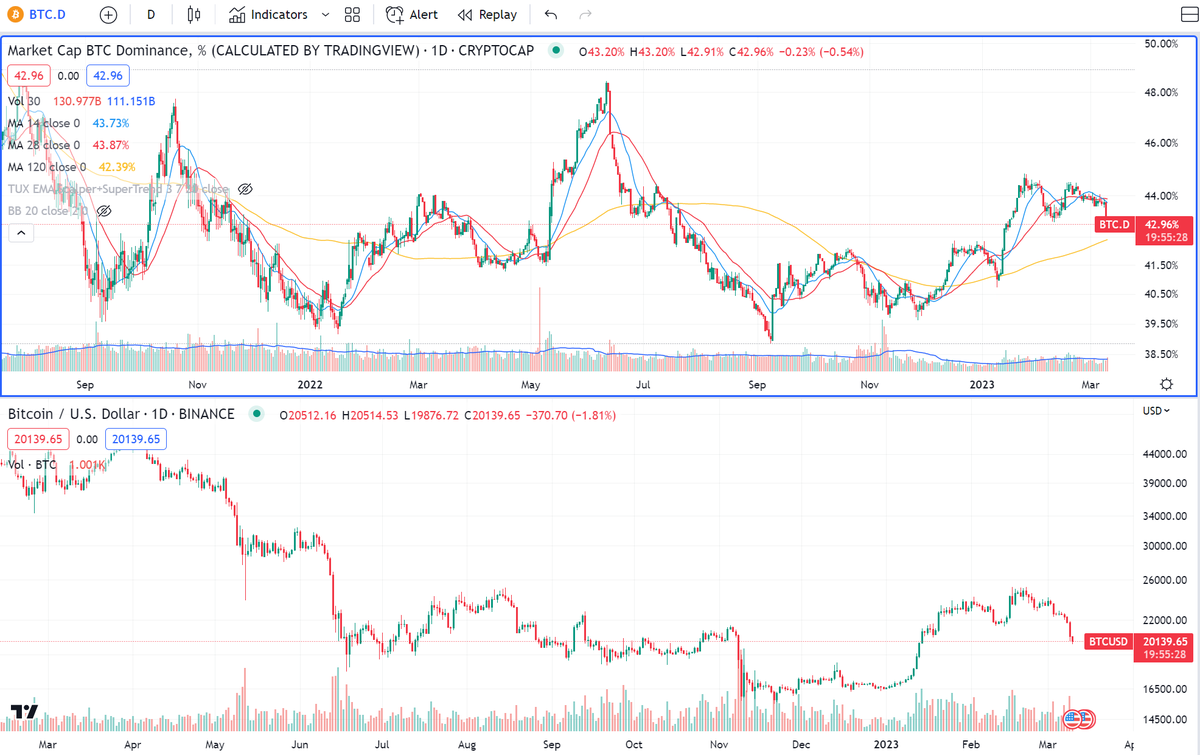Click the blue 20139.65 buy price box
The width and height of the screenshot is (1200, 755).
tap(135, 438)
